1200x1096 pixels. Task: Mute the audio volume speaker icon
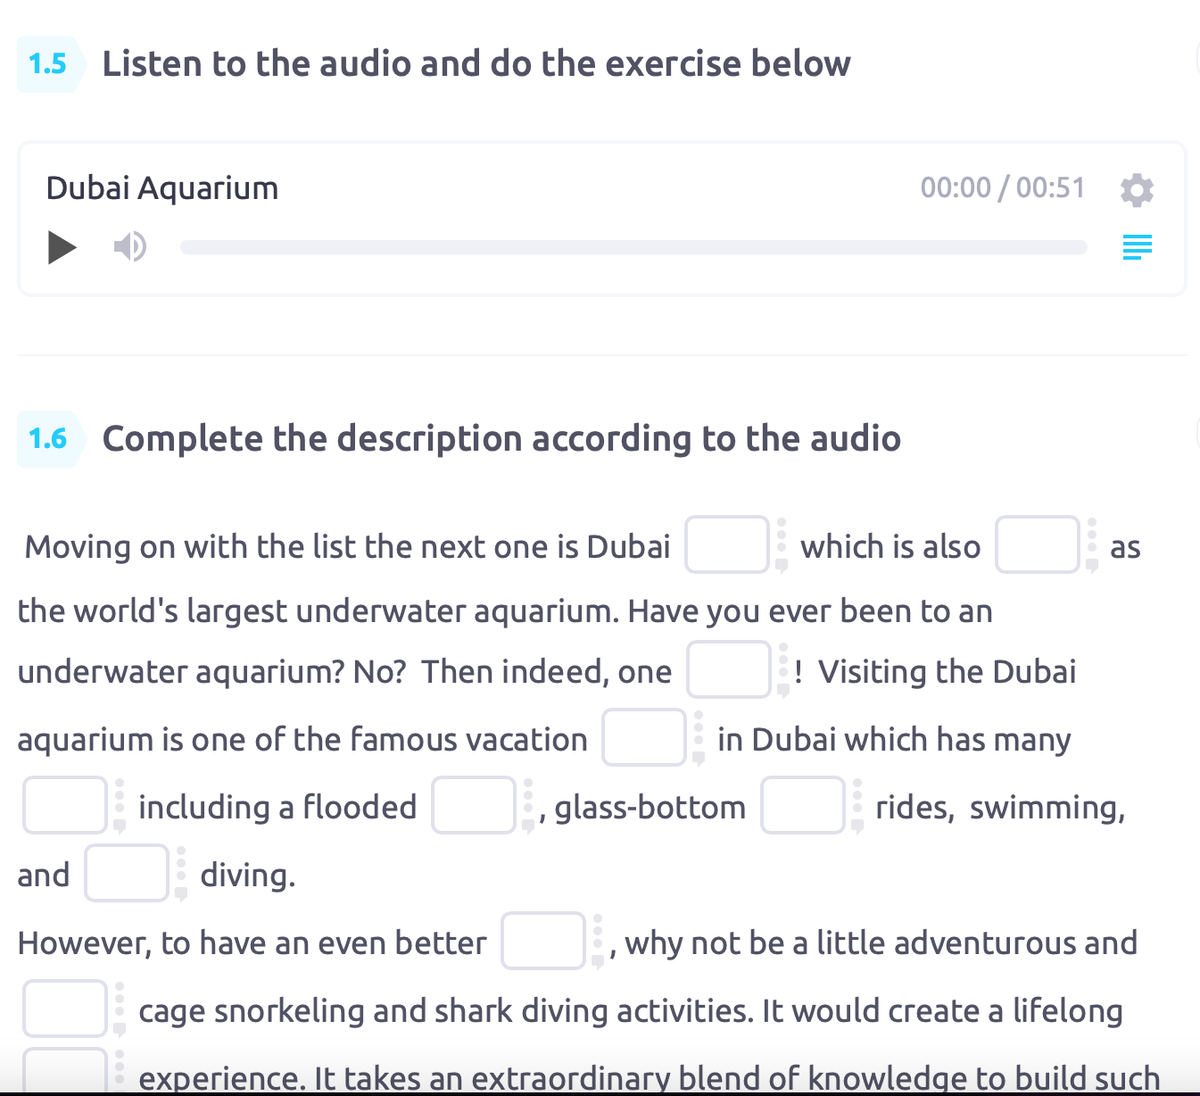pos(130,246)
